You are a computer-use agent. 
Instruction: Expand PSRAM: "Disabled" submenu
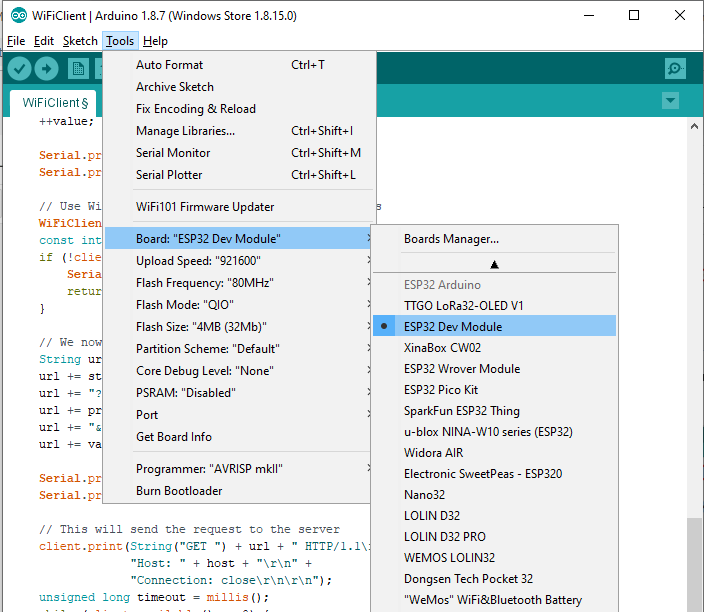[x=239, y=392]
